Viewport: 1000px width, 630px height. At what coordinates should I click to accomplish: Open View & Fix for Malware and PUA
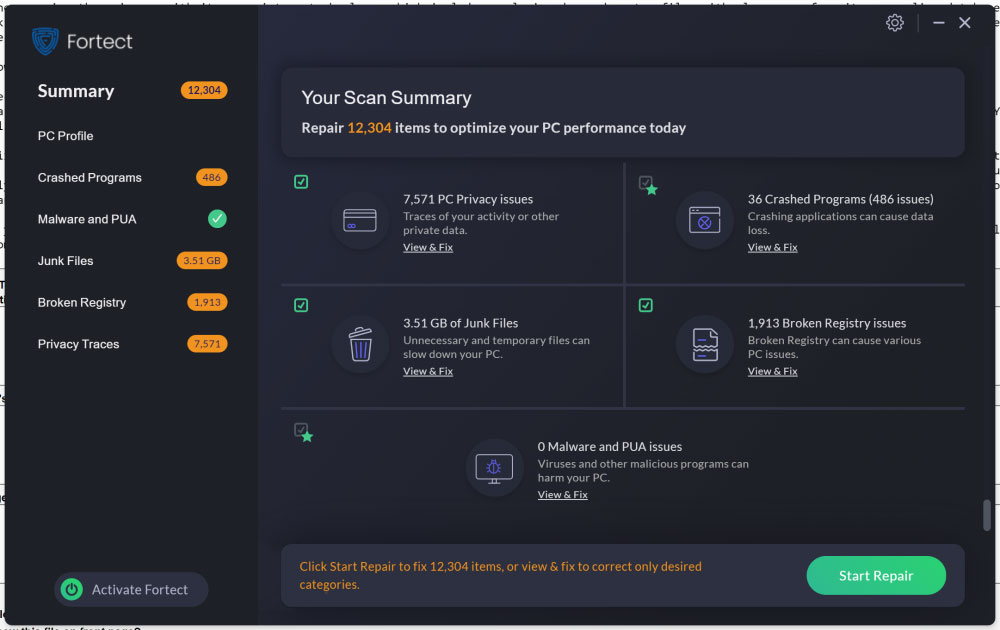[562, 495]
